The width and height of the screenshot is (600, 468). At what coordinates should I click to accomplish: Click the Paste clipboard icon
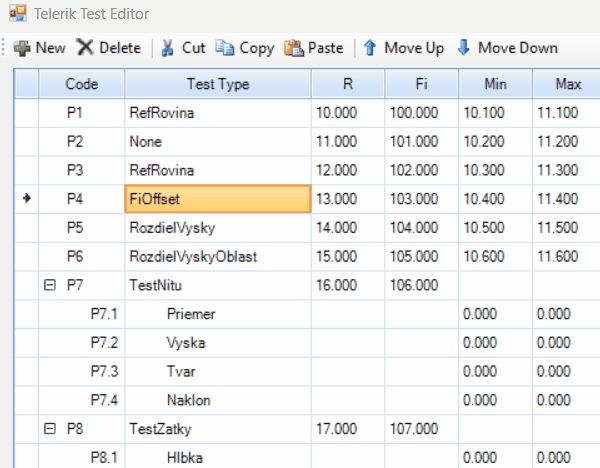click(293, 47)
